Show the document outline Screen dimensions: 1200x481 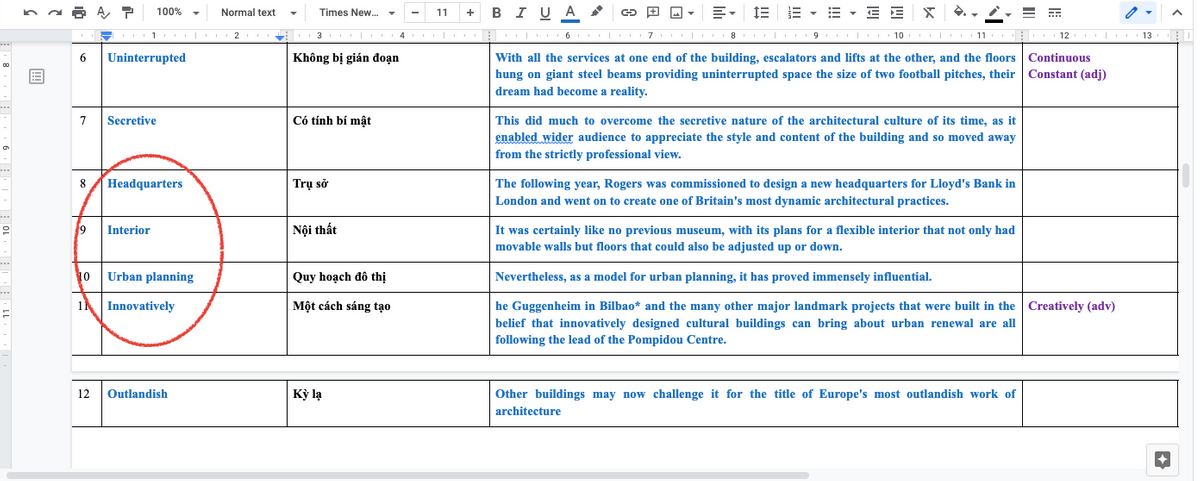coord(37,77)
